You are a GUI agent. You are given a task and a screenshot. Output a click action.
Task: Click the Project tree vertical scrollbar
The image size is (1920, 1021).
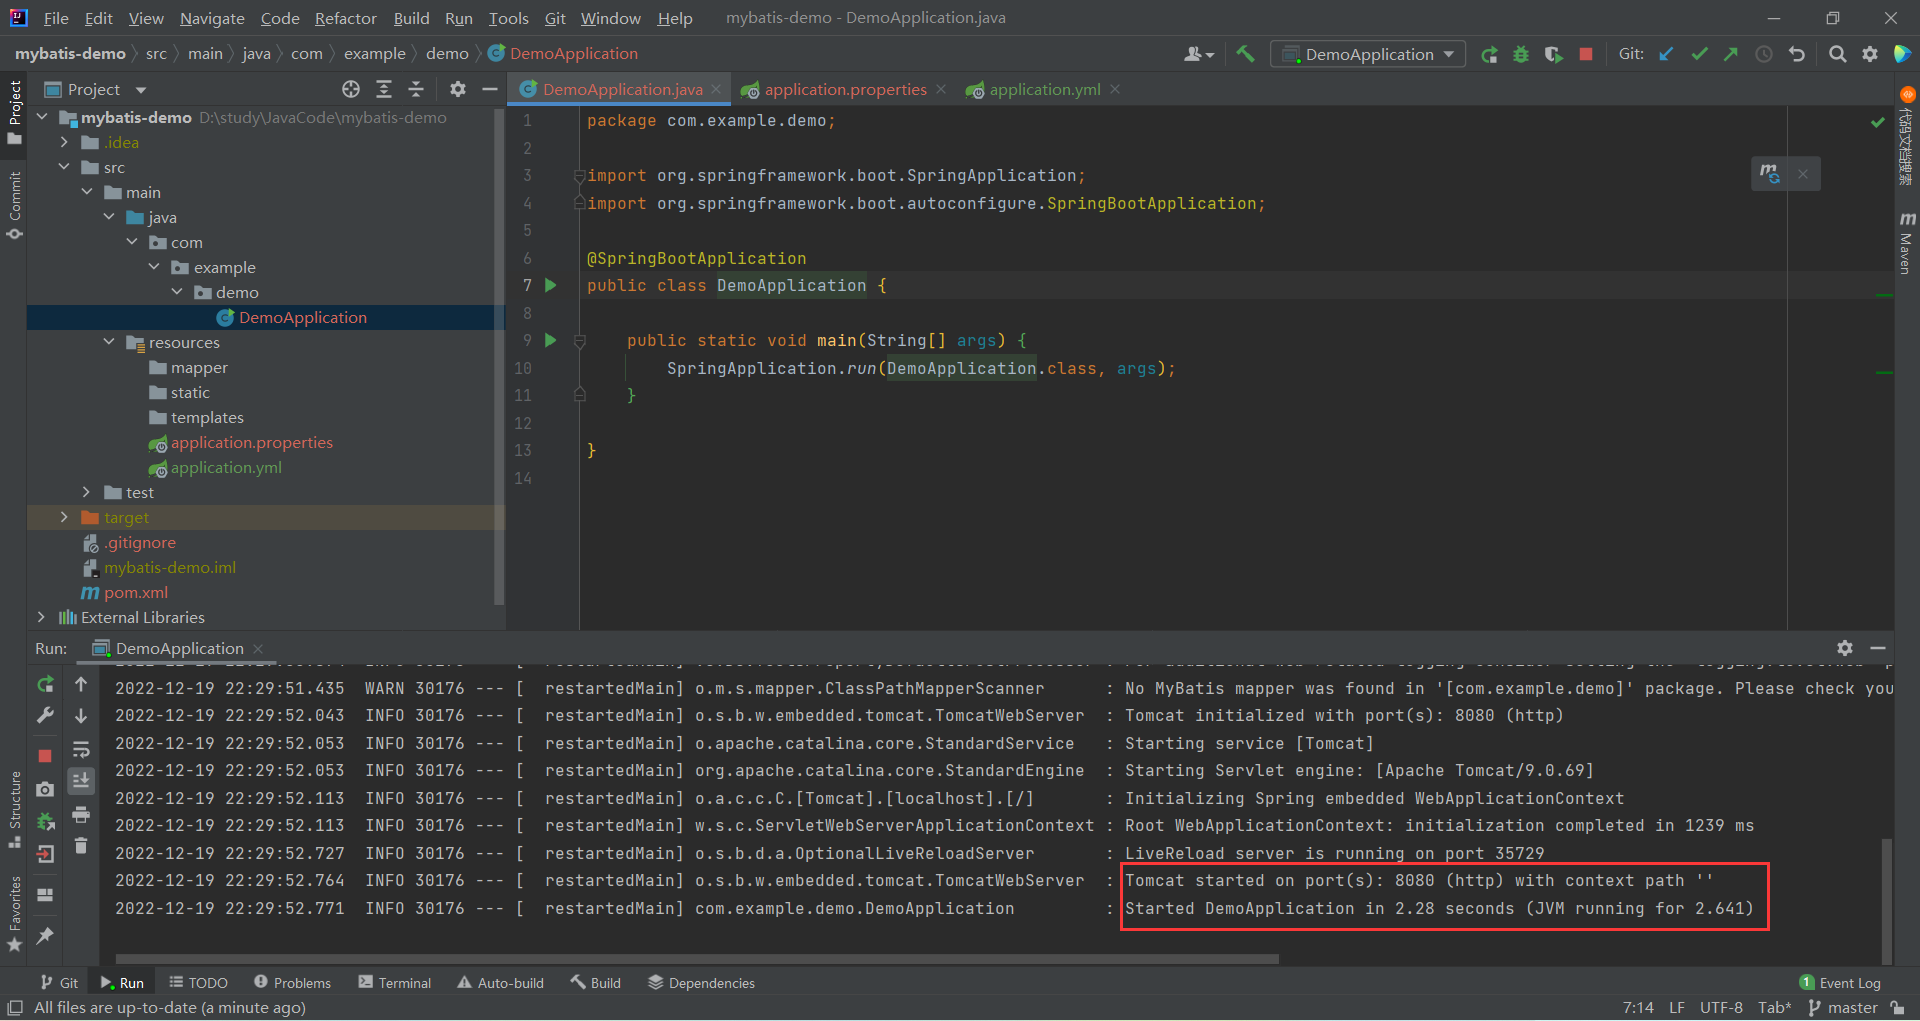pyautogui.click(x=499, y=355)
